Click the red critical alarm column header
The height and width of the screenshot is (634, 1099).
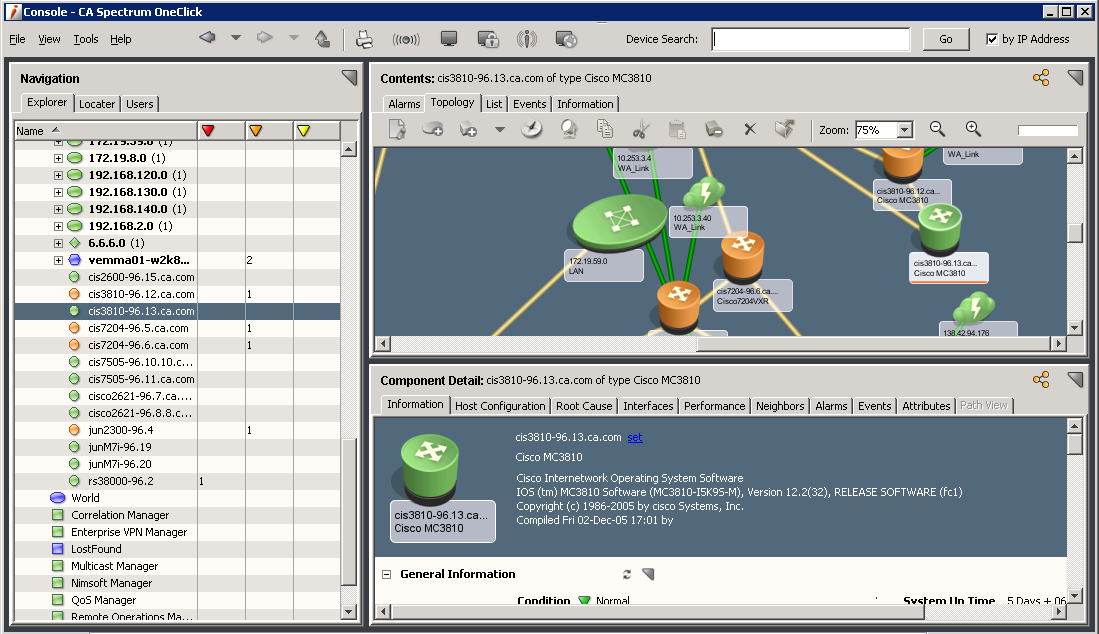coord(221,130)
